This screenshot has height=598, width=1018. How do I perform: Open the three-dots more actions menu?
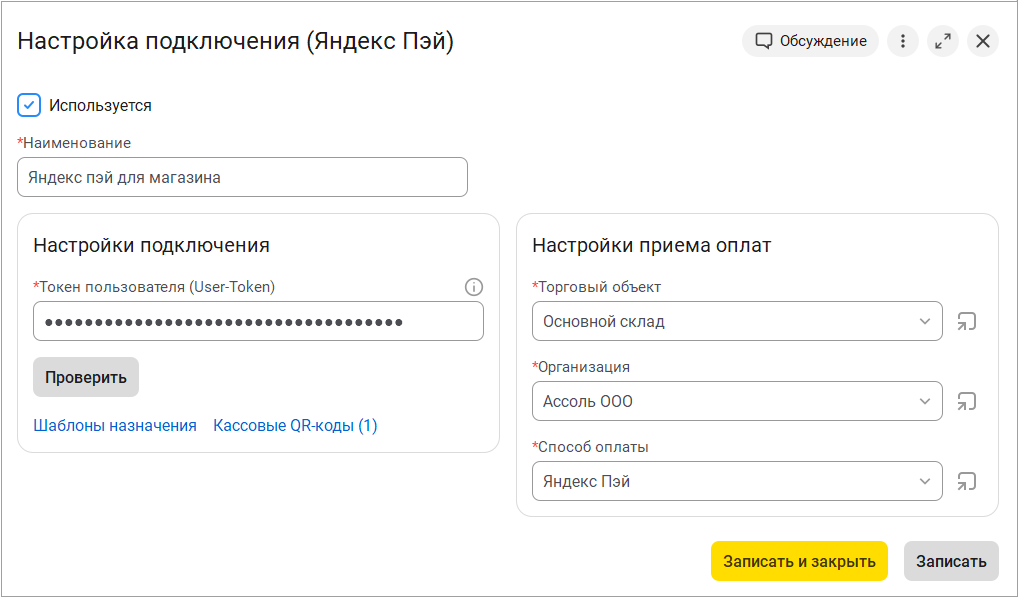902,42
